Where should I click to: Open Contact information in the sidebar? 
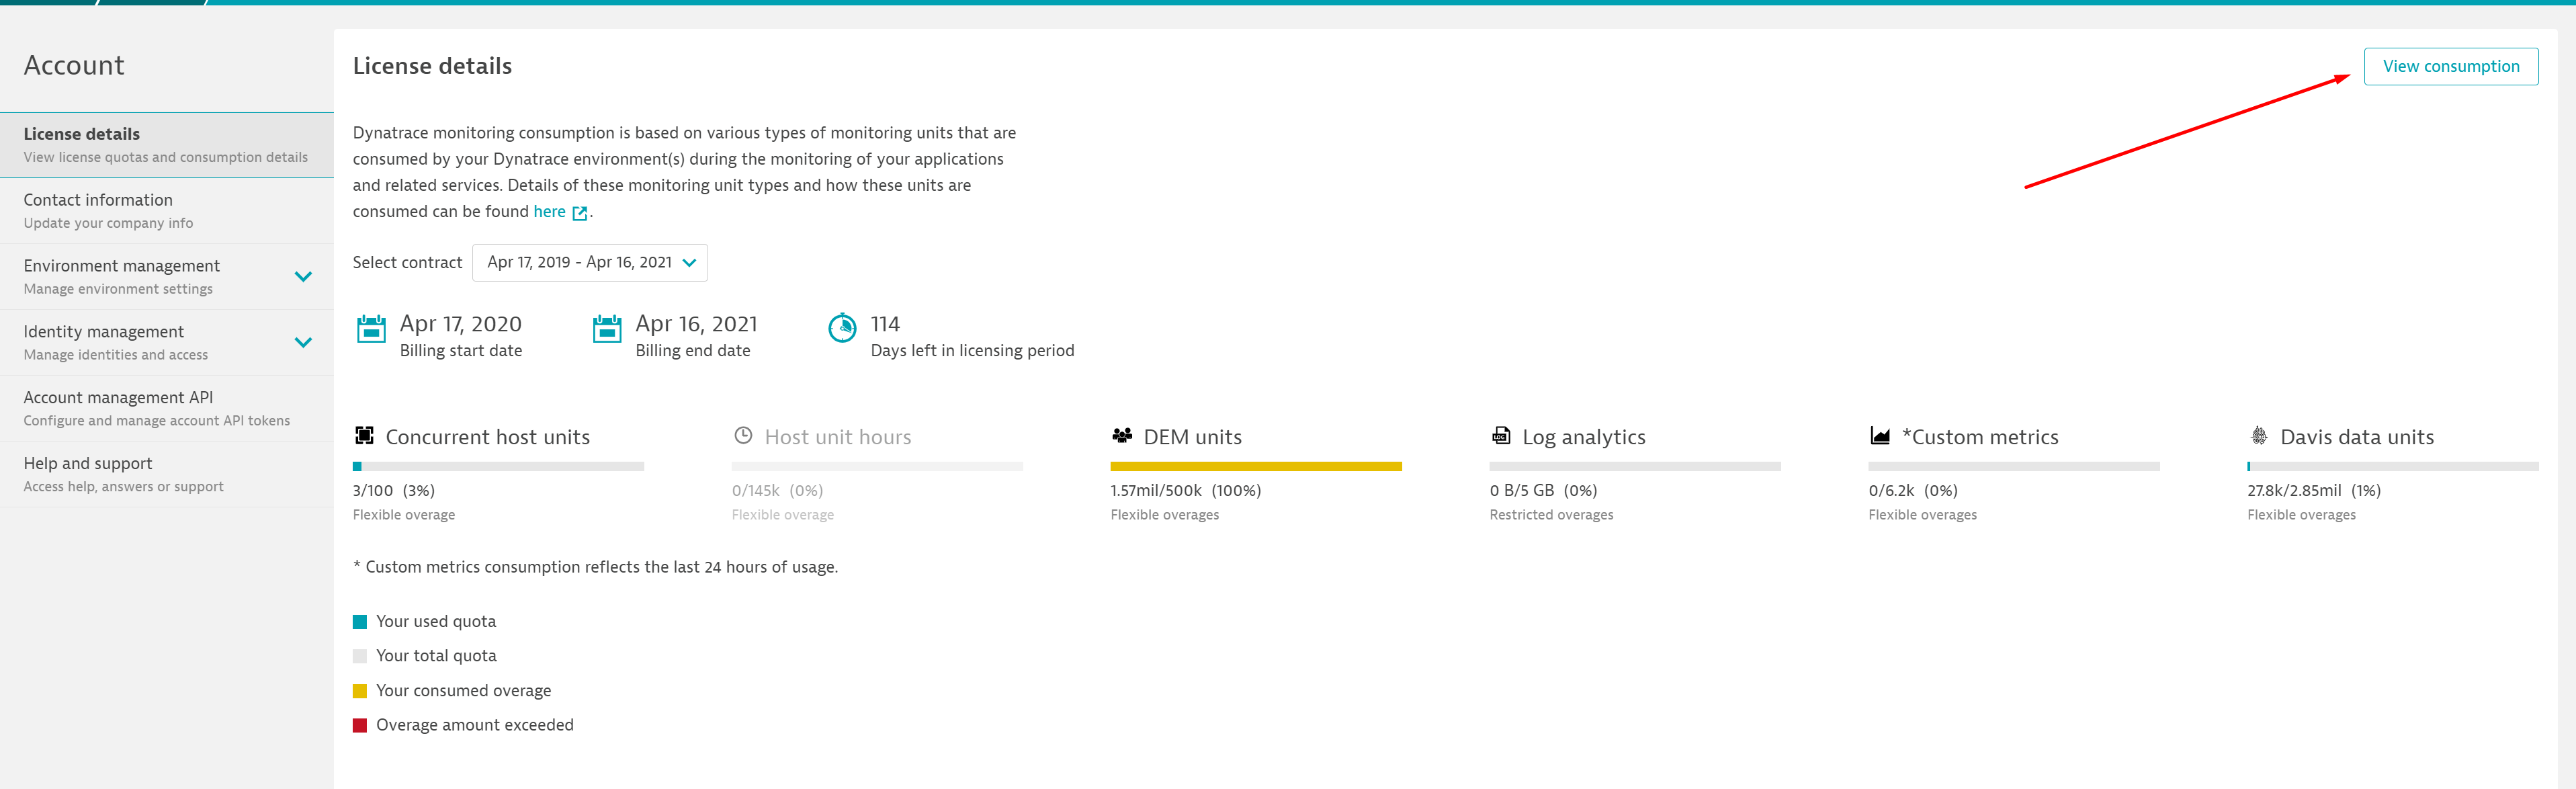click(x=167, y=211)
